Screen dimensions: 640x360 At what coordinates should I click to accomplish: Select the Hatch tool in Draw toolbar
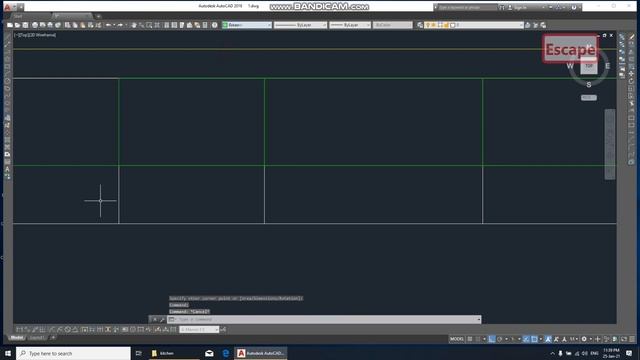click(x=7, y=140)
